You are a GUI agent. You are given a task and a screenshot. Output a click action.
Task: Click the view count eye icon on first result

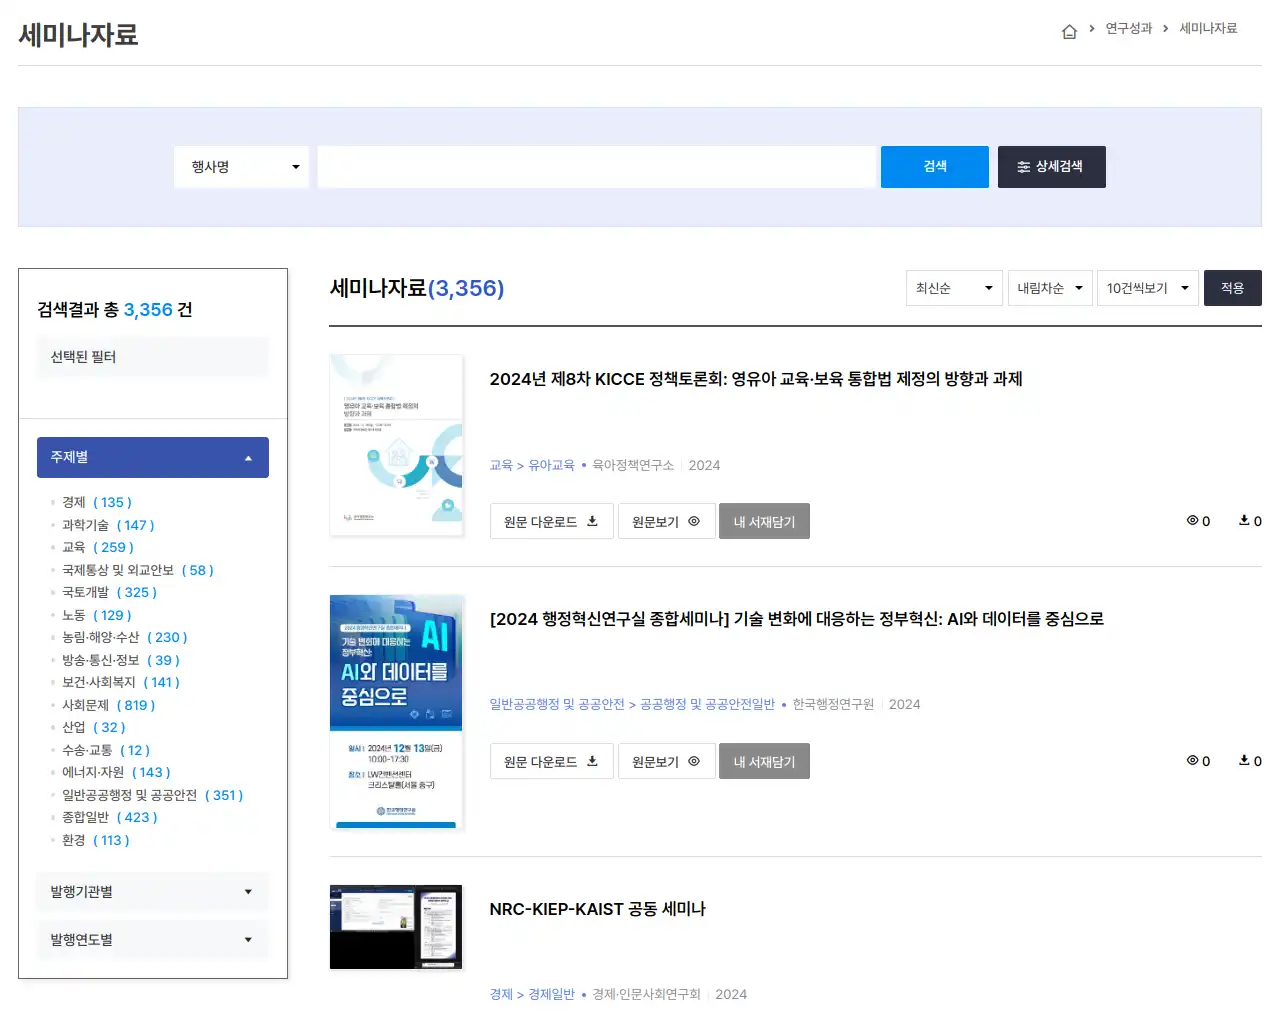[x=1191, y=520]
